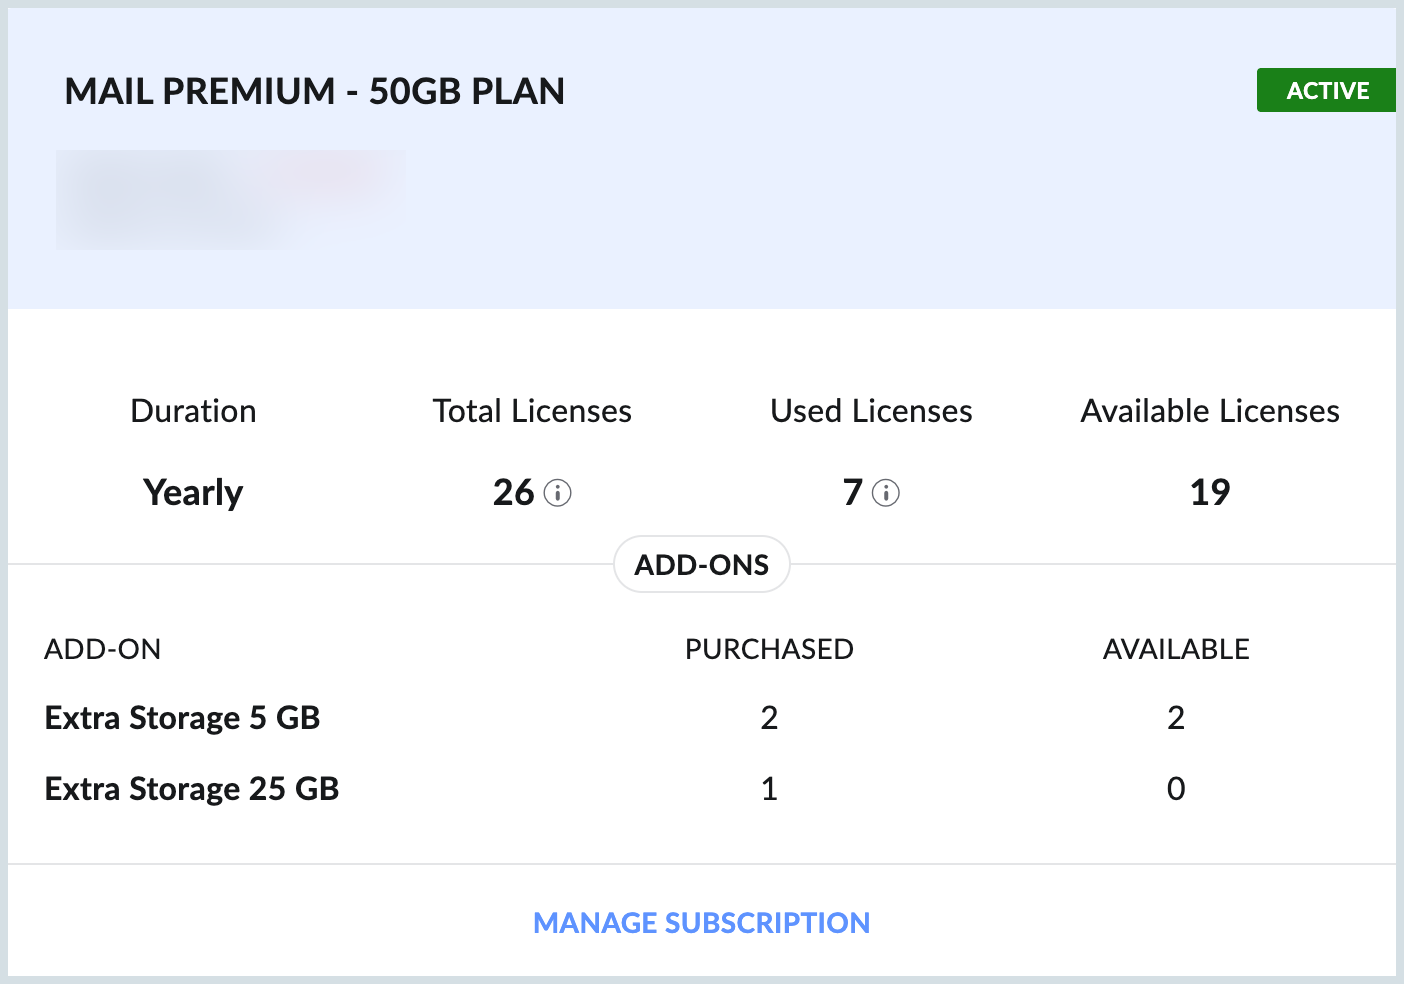Open the MANAGE SUBSCRIPTION link

coord(701,922)
